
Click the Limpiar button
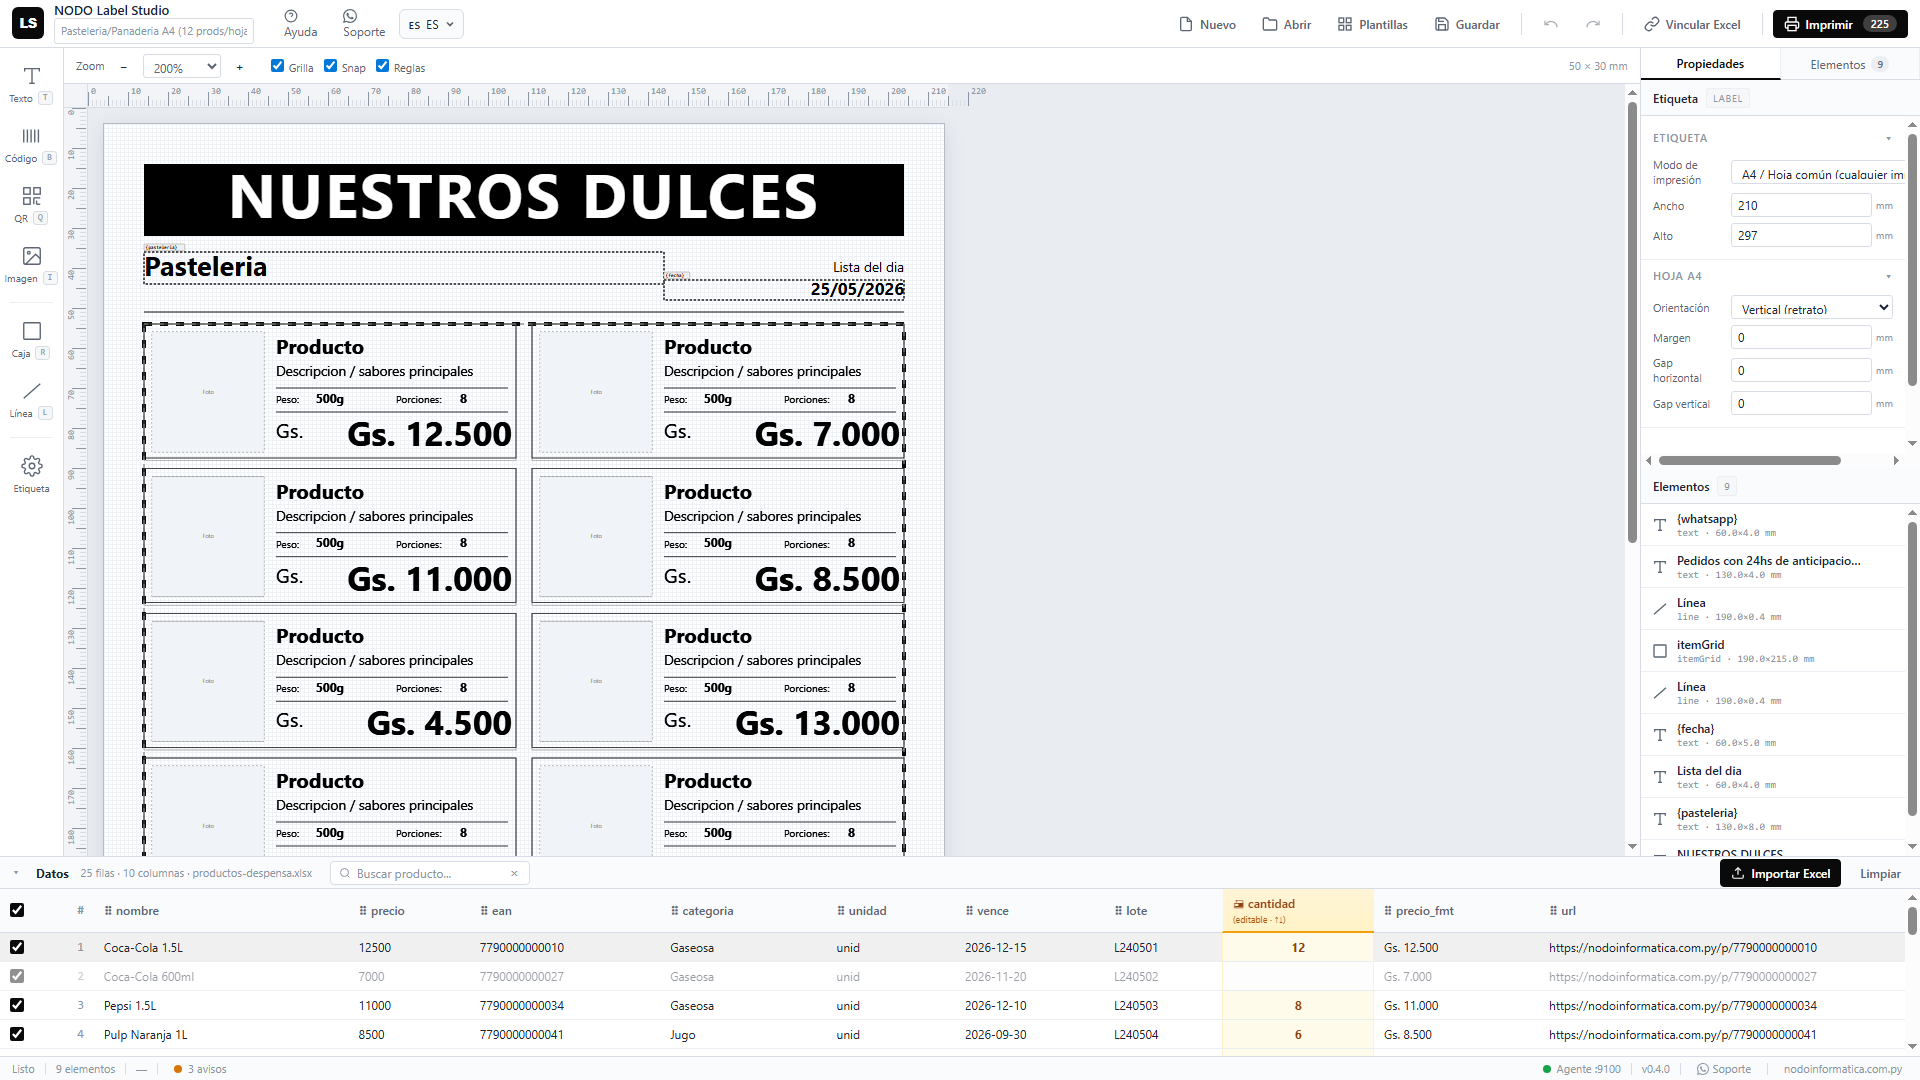pyautogui.click(x=1880, y=873)
